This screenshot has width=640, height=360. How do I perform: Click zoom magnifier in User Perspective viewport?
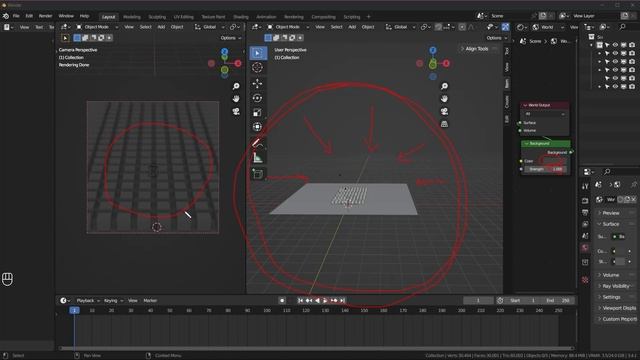click(x=444, y=86)
